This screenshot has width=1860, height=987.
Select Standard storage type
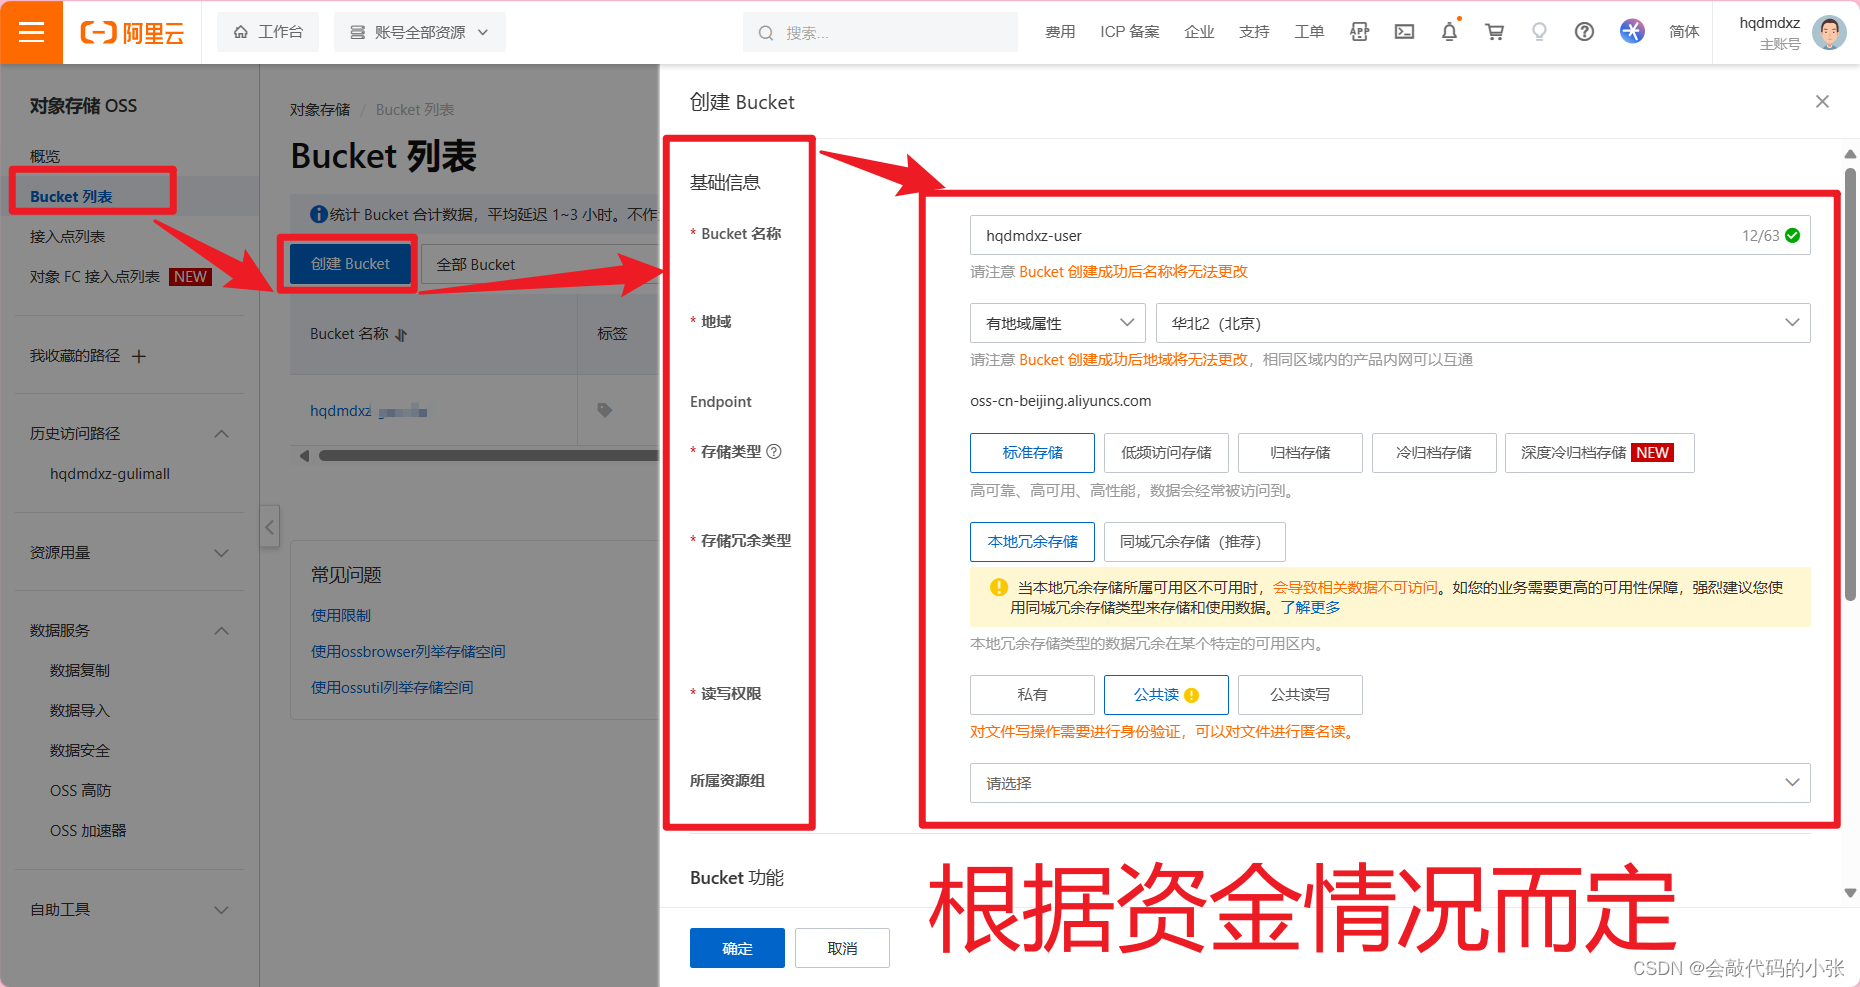point(1032,453)
